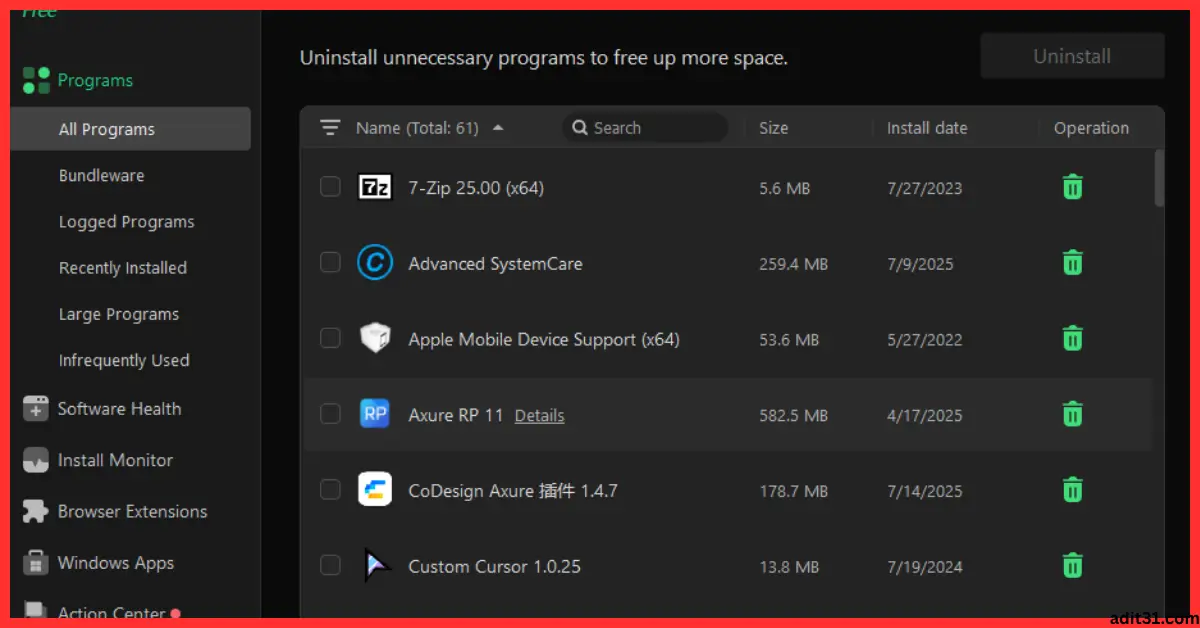Click the 582.5 MB size value

click(793, 415)
